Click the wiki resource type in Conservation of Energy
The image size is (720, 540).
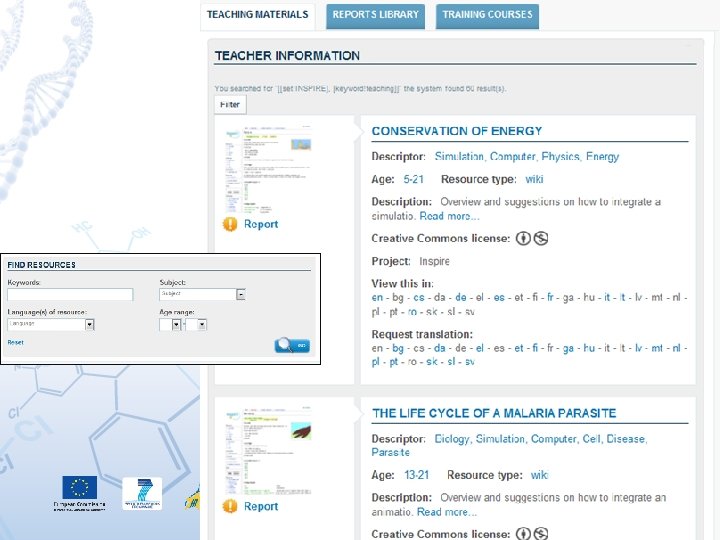(x=534, y=179)
